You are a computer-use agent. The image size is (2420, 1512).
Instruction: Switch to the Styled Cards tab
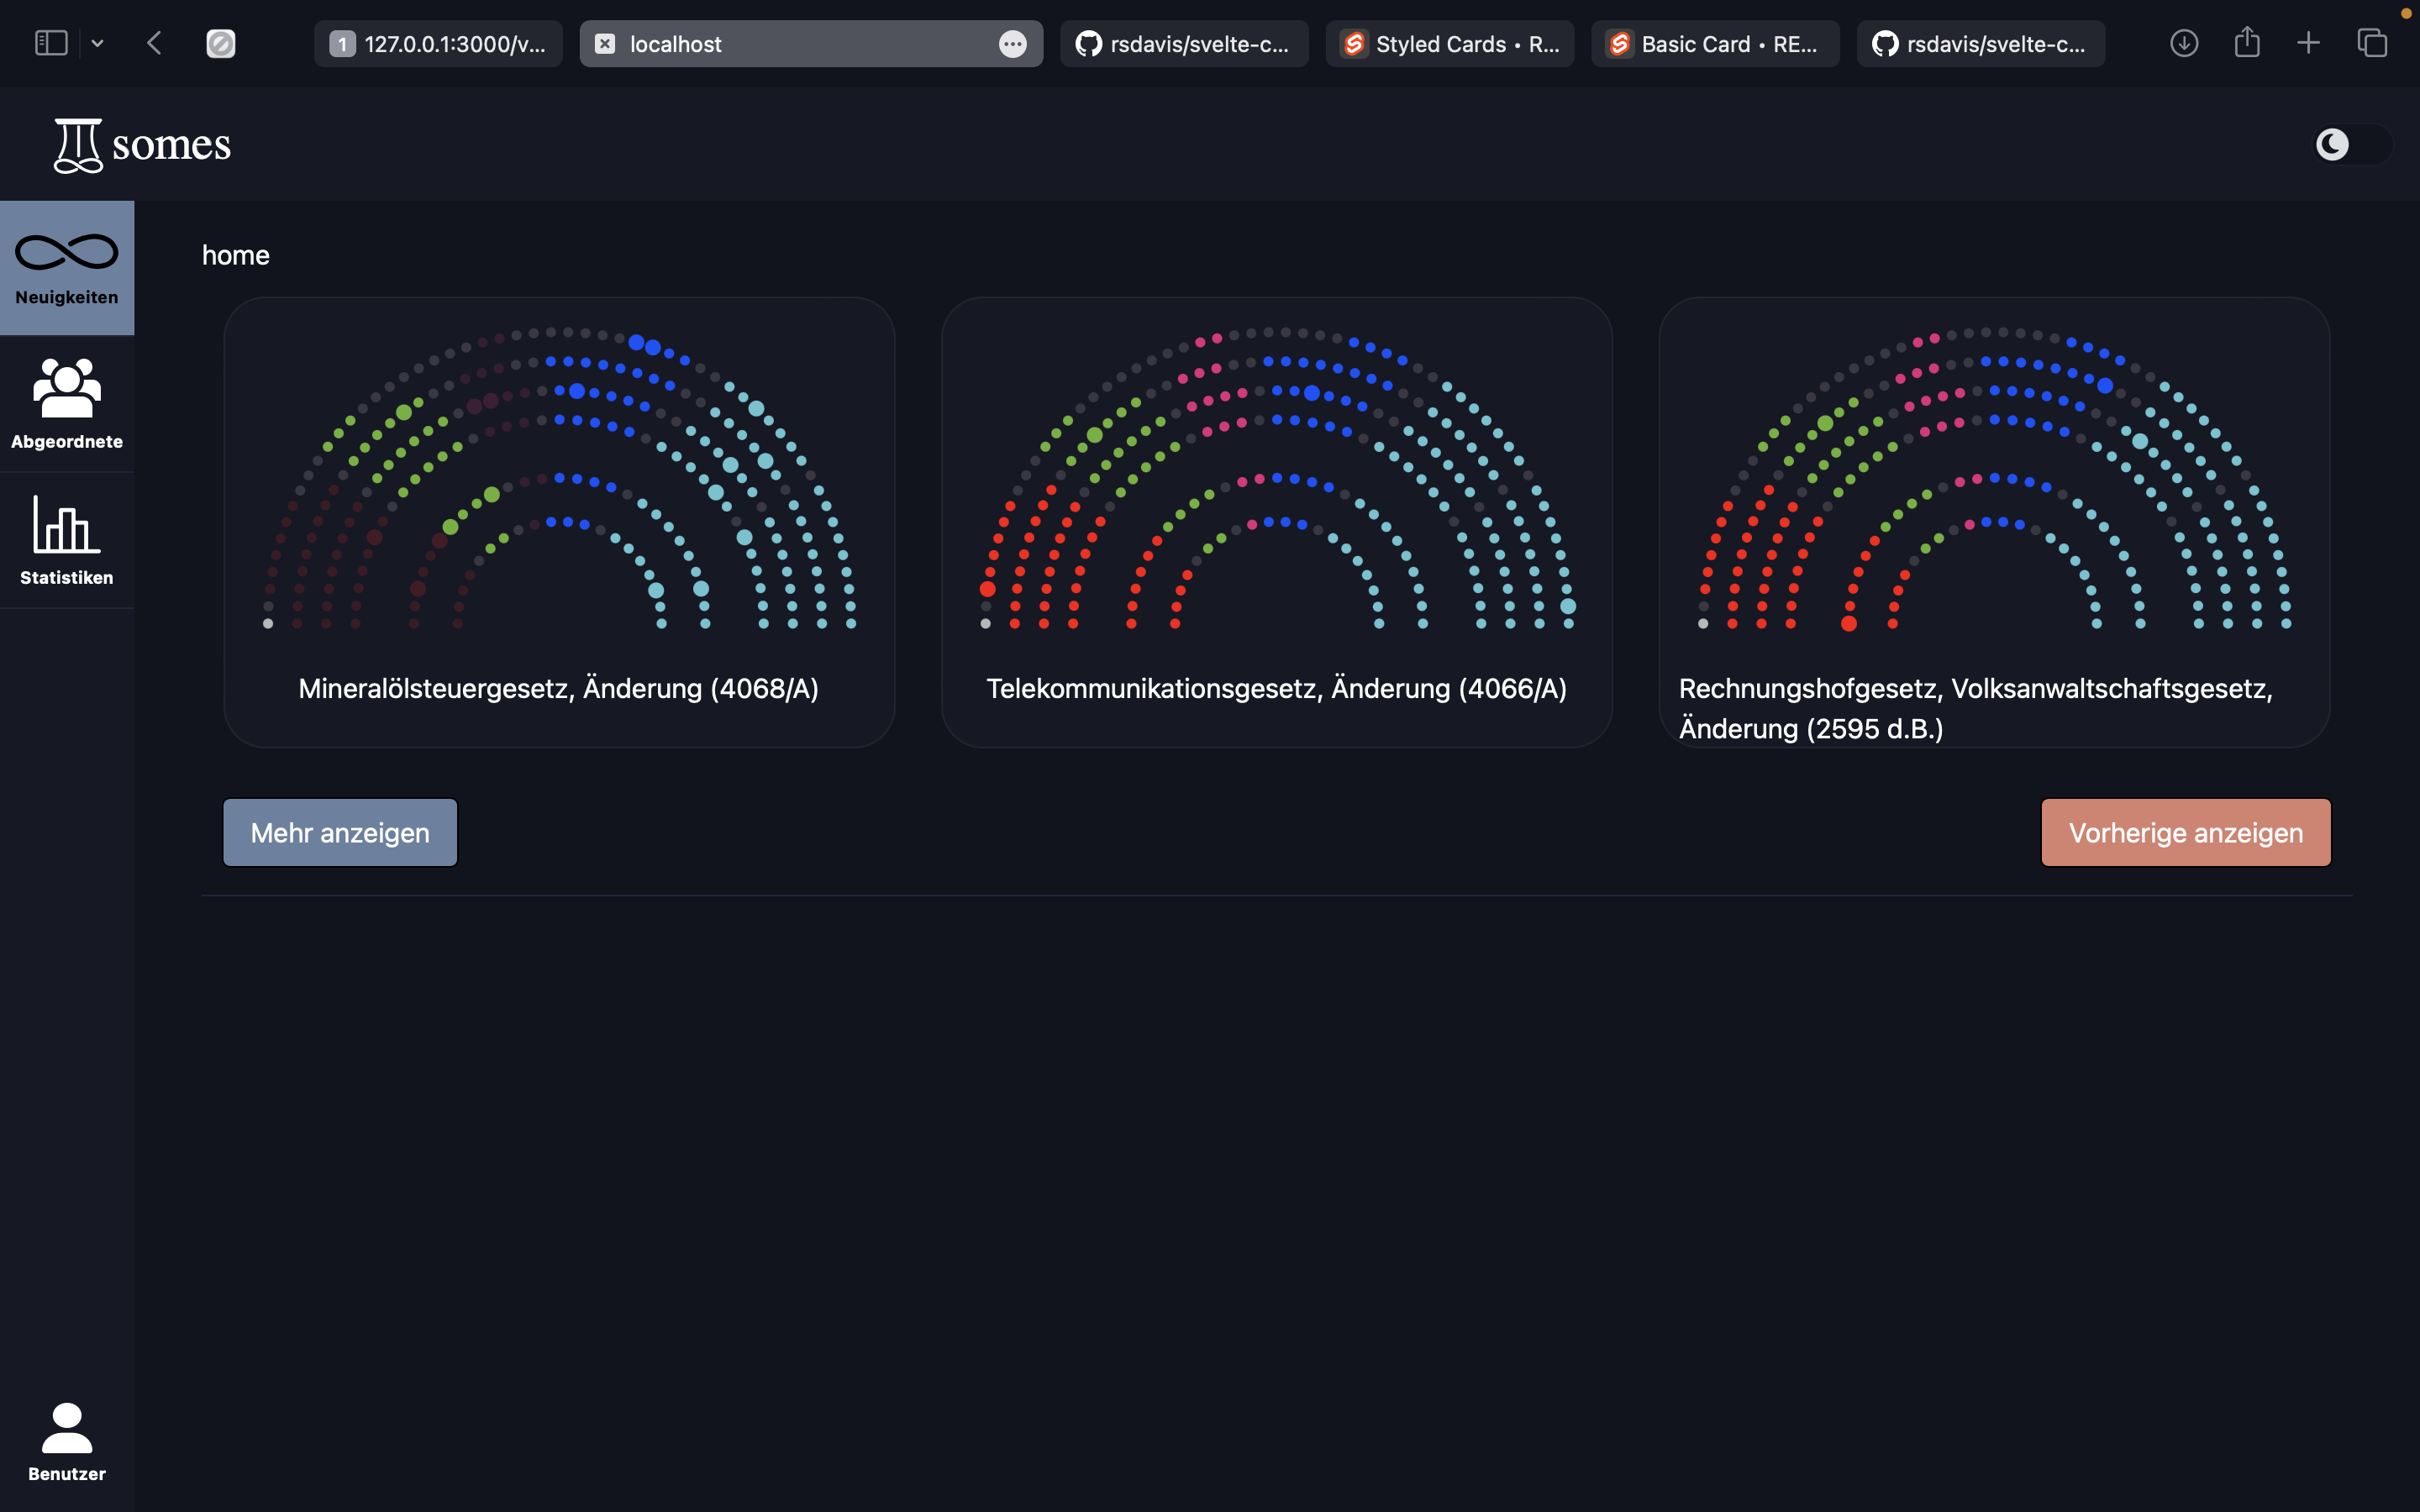(1449, 44)
